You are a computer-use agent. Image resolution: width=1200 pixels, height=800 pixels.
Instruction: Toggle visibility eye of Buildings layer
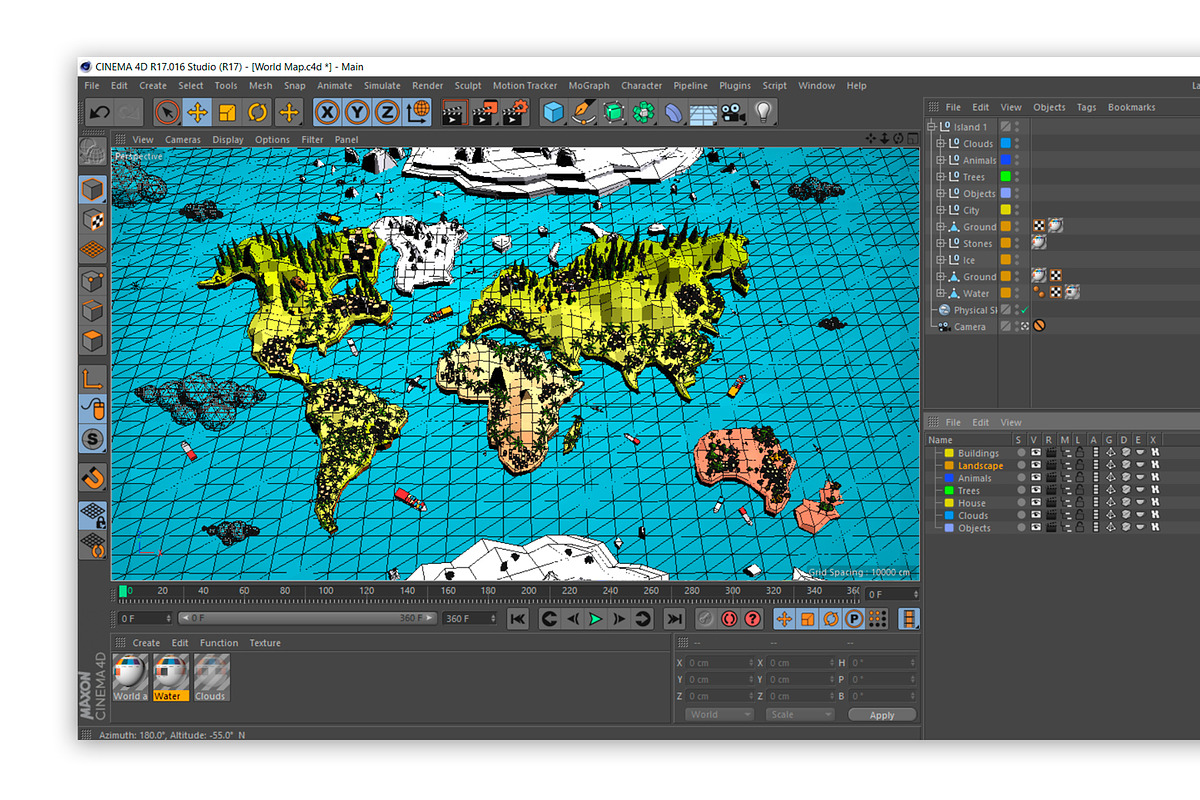point(1035,453)
